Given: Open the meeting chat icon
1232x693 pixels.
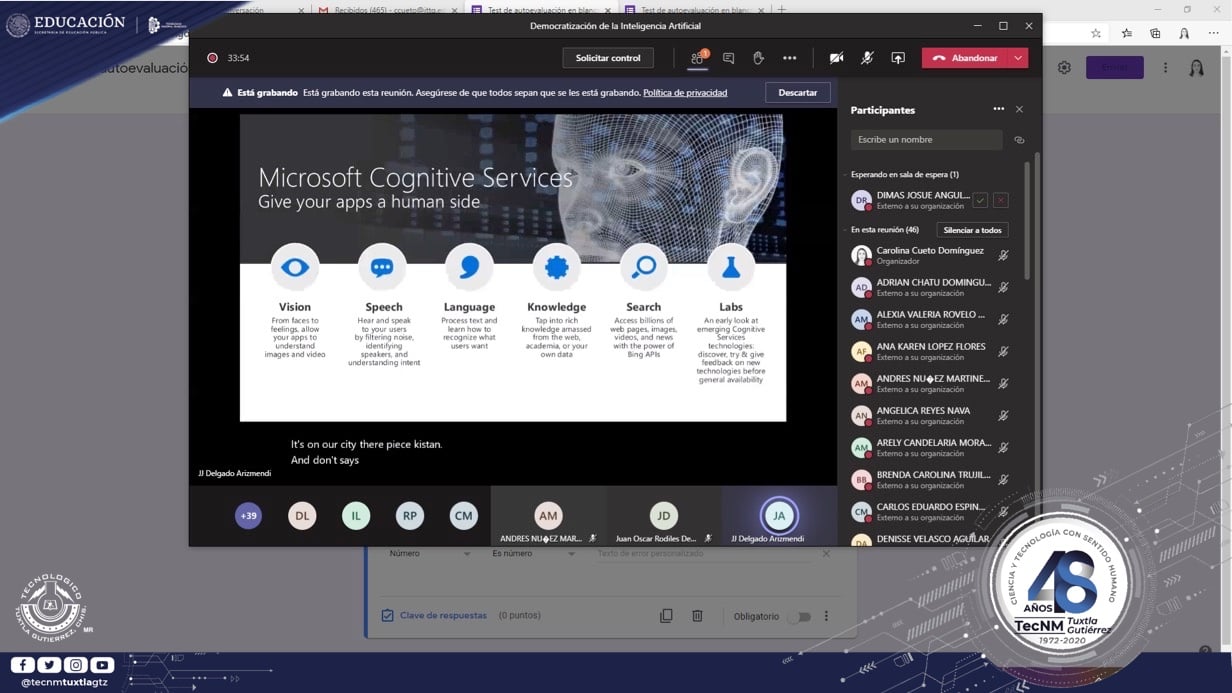Looking at the screenshot, I should click(x=728, y=58).
